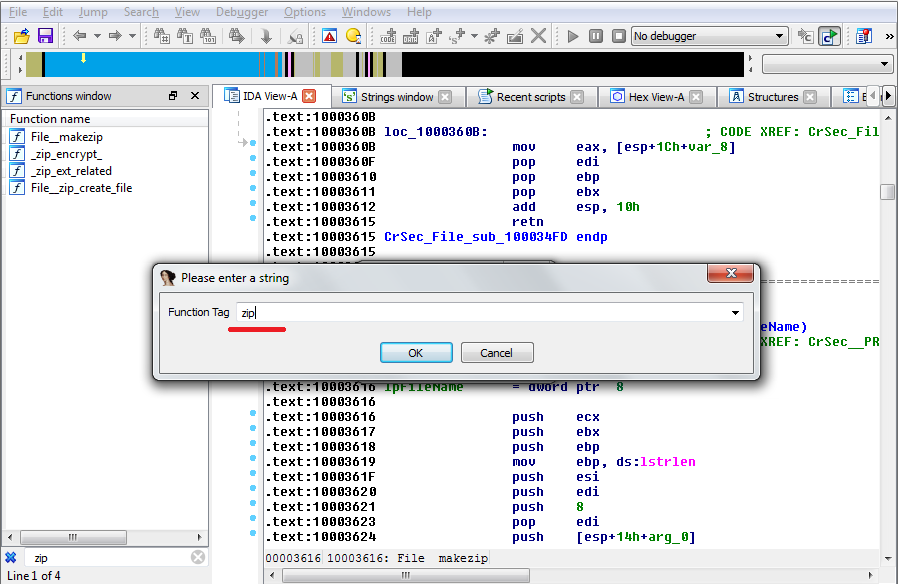Viewport: 898px width, 584px height.
Task: Select the File__makezip function
Action: 66,137
